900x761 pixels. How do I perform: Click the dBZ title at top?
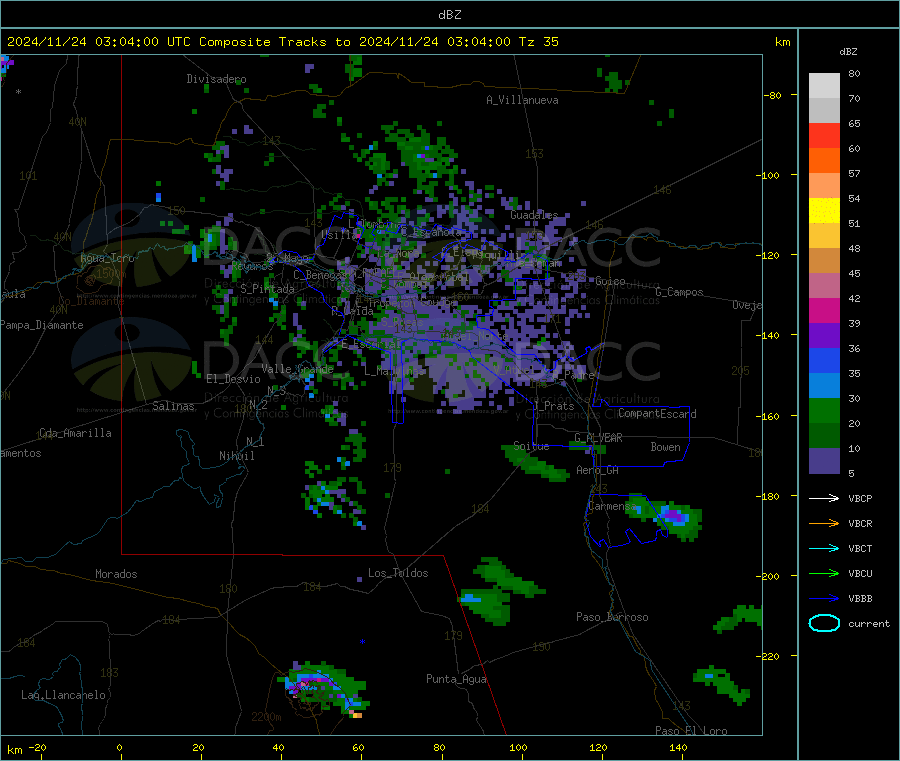[x=449, y=15]
